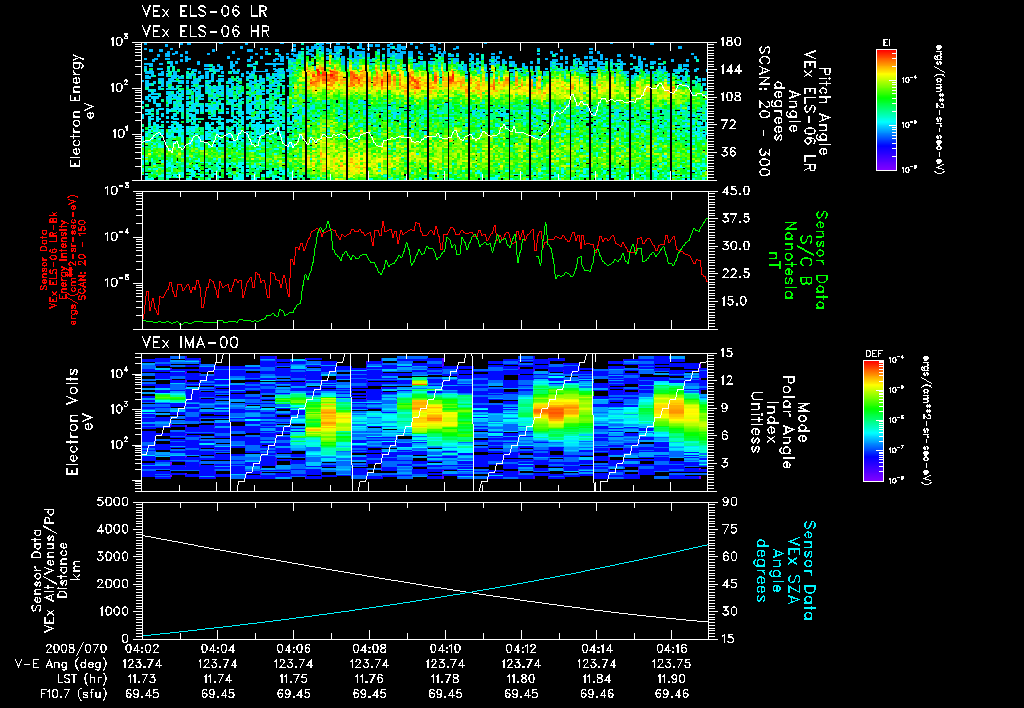The width and height of the screenshot is (1024, 708).
Task: Click the 'Mode Polar Angle Index' axis label
Action: 787,422
